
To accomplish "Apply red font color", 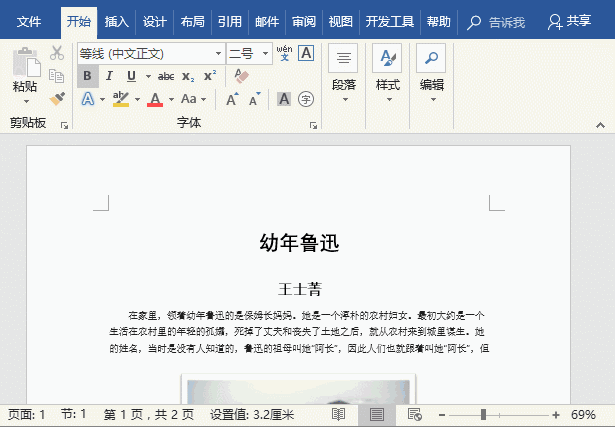I will (155, 99).
